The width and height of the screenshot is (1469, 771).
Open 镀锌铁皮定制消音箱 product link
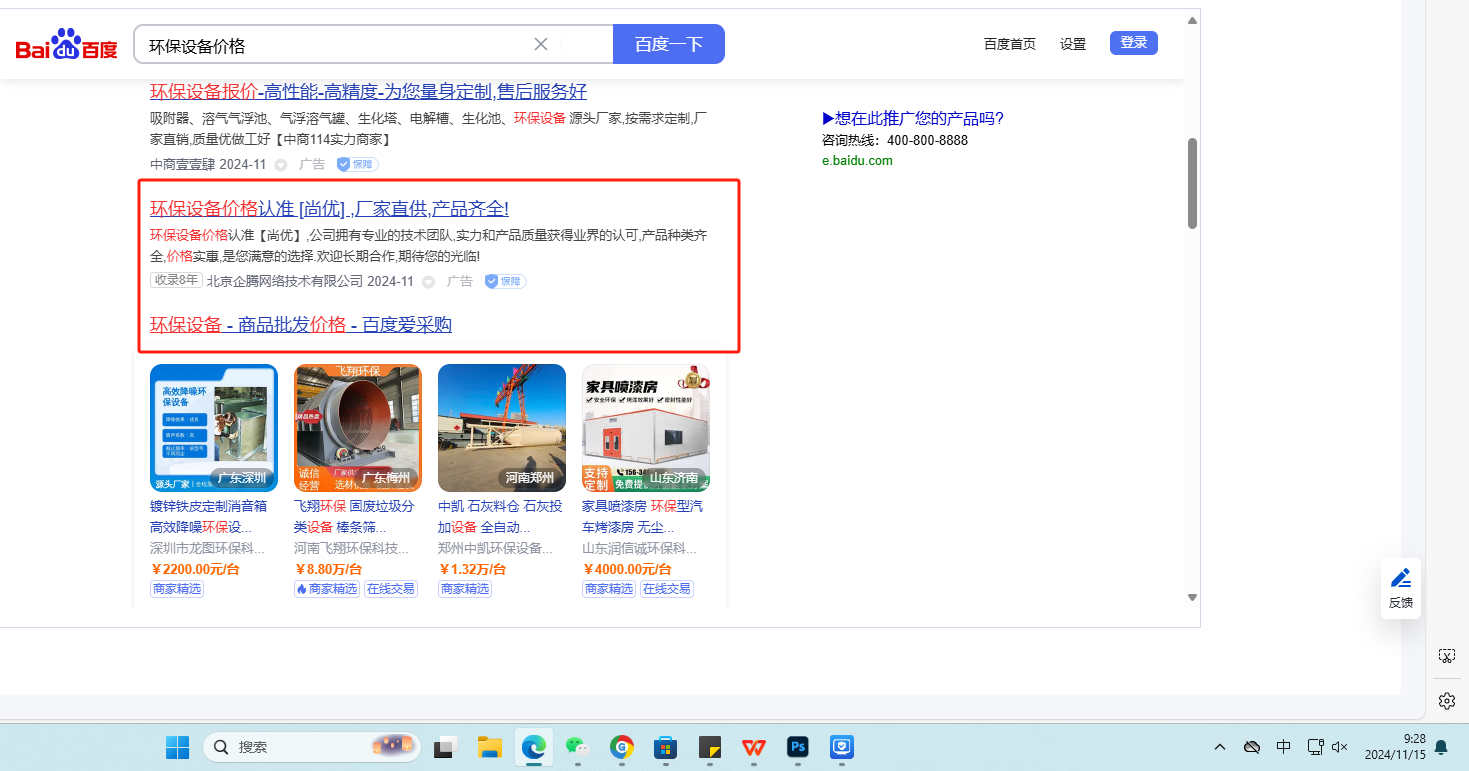(x=208, y=516)
